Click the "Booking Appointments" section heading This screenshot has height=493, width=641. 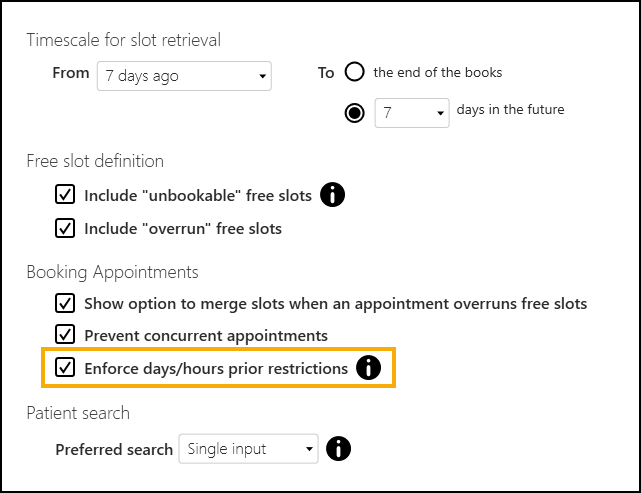tap(112, 272)
